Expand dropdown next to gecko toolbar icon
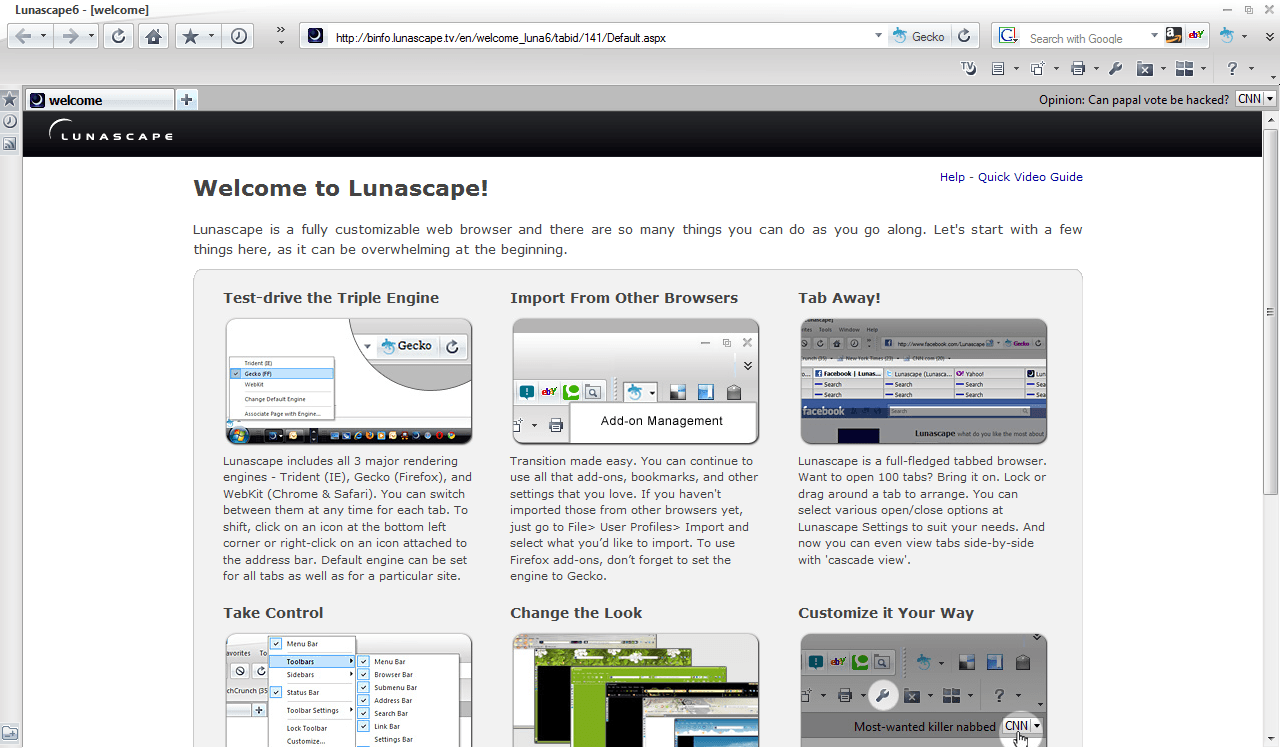 (x=1245, y=36)
